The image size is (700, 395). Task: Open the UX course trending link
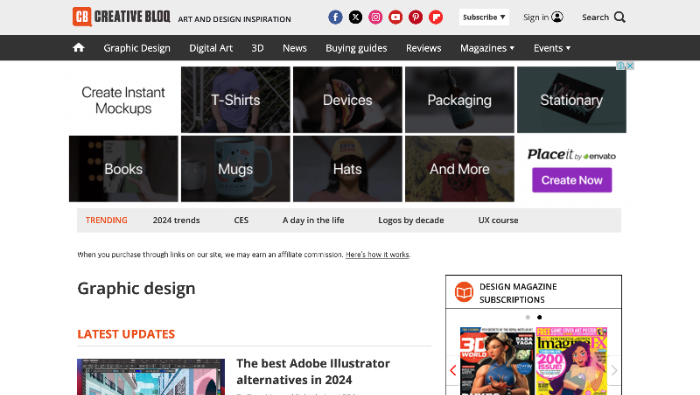pyautogui.click(x=498, y=220)
